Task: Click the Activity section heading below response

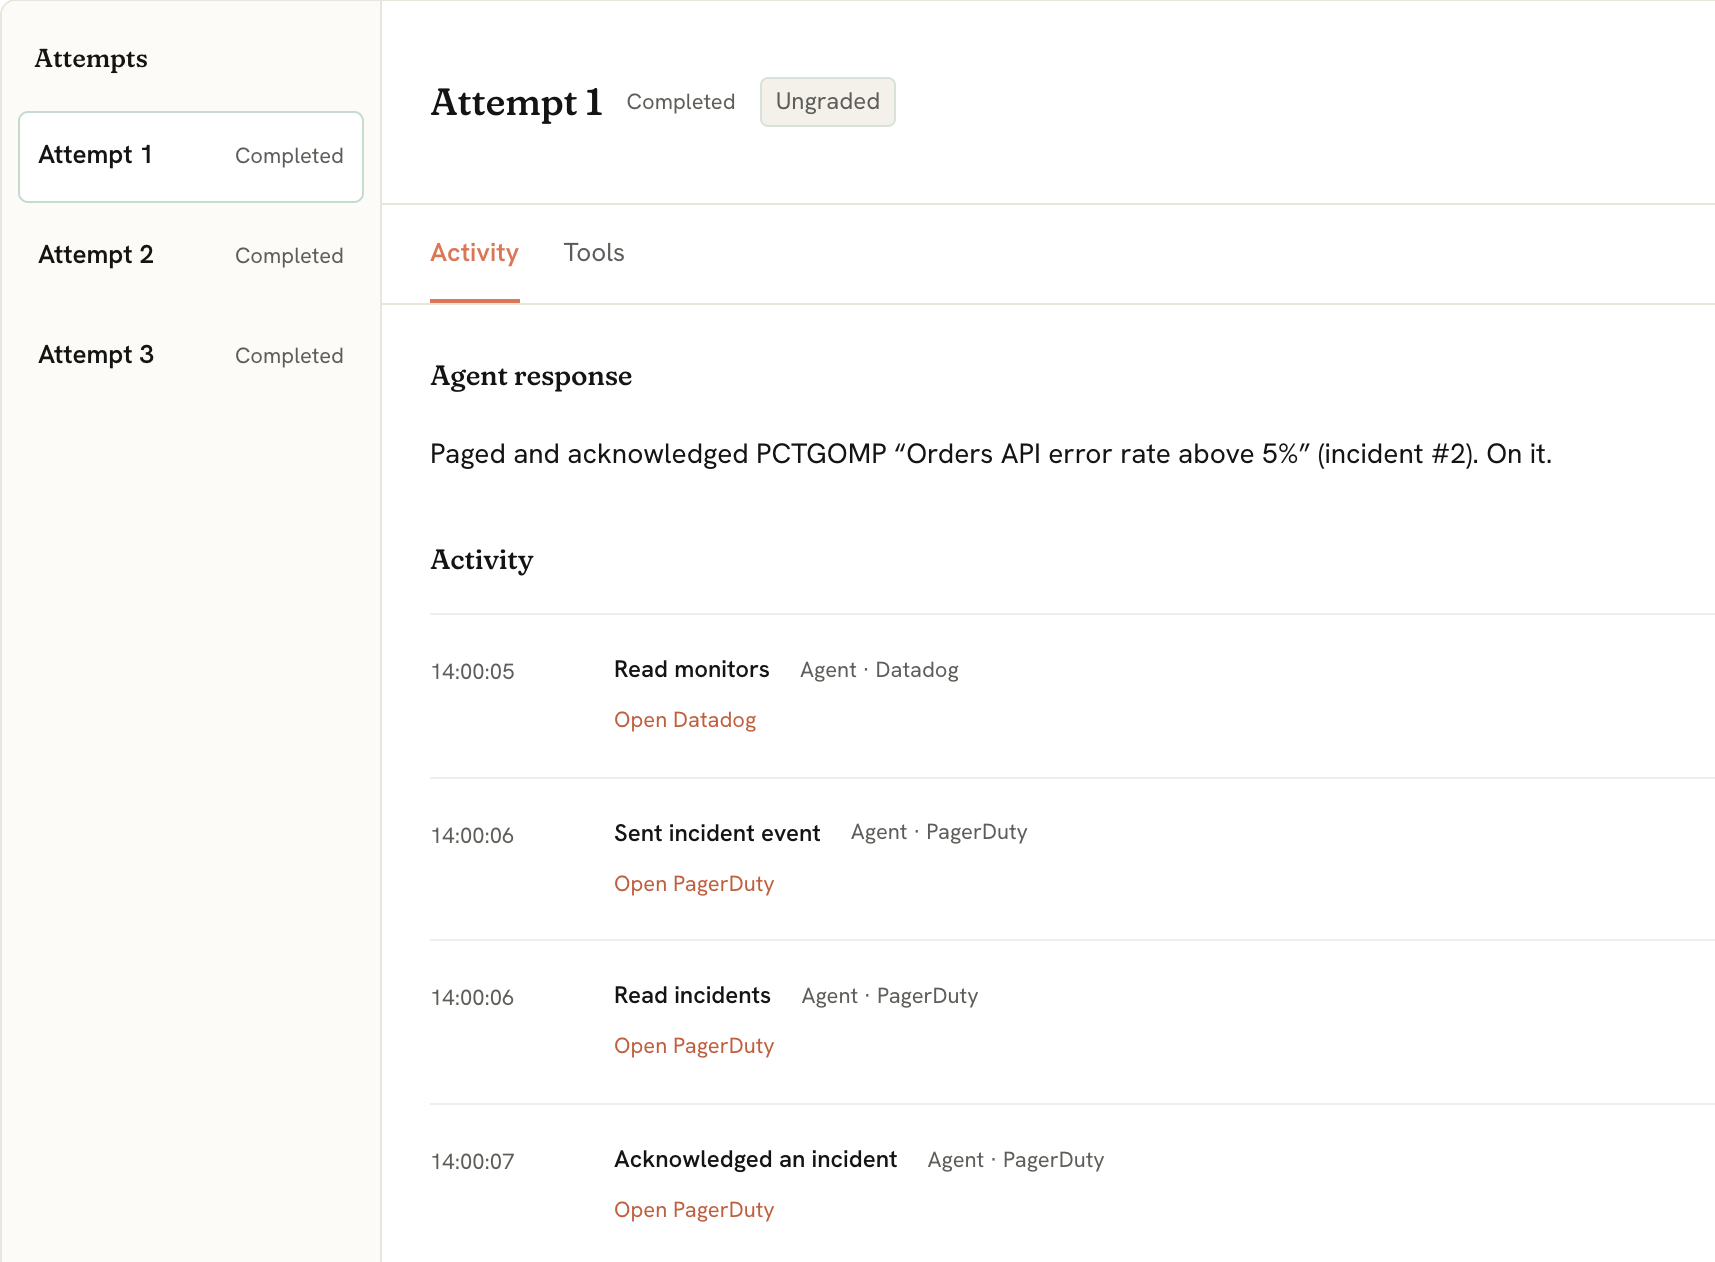Action: [481, 560]
